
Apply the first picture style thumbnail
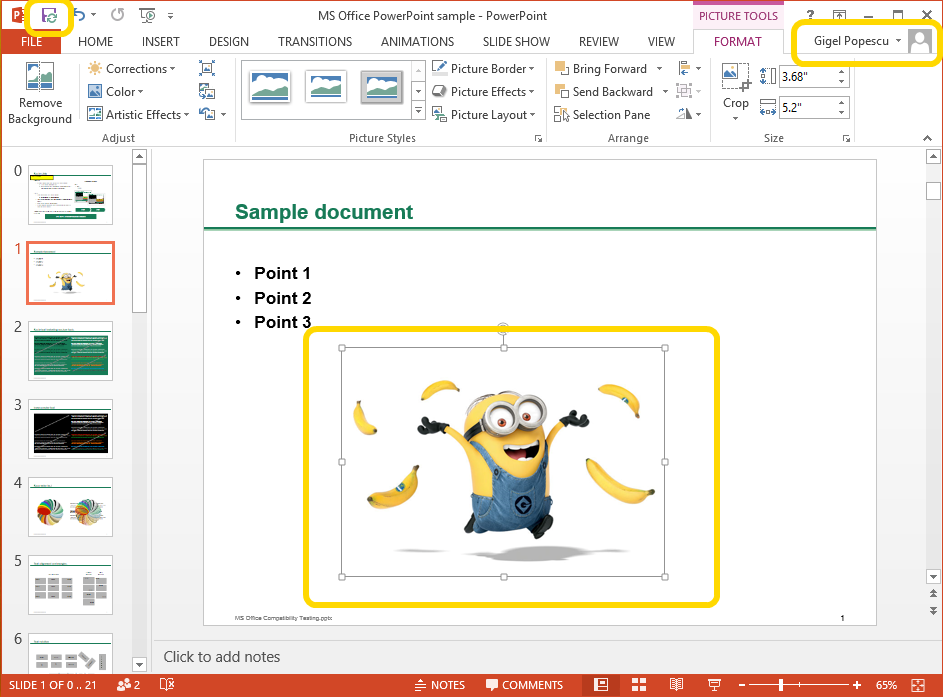(x=271, y=87)
